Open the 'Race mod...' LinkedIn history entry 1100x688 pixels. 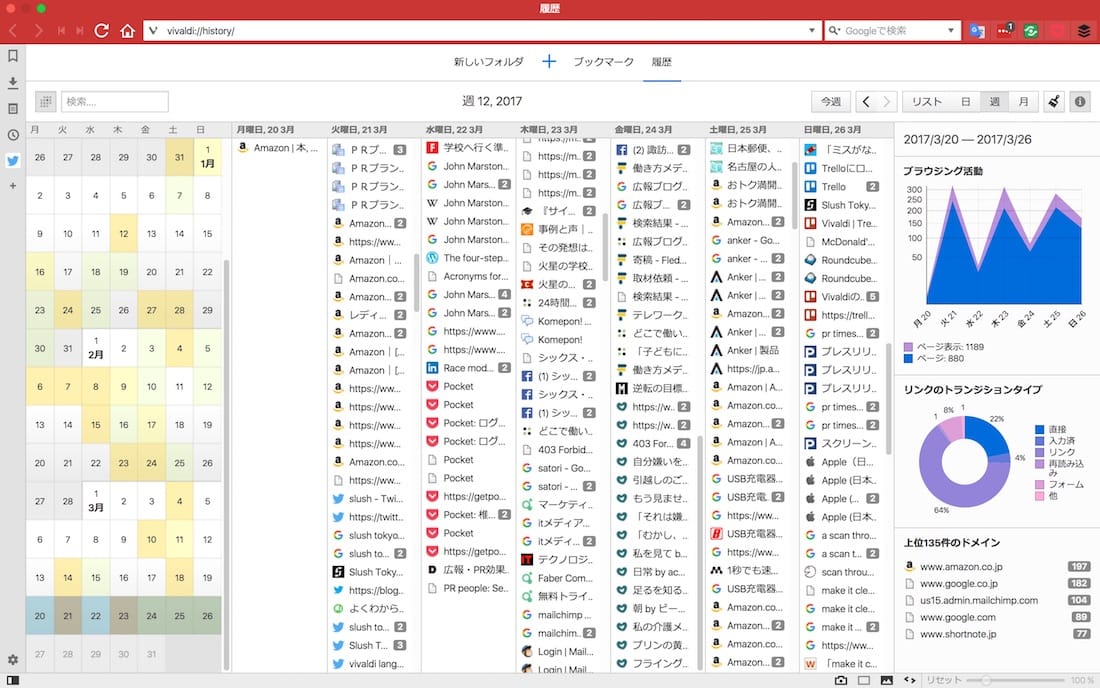469,368
